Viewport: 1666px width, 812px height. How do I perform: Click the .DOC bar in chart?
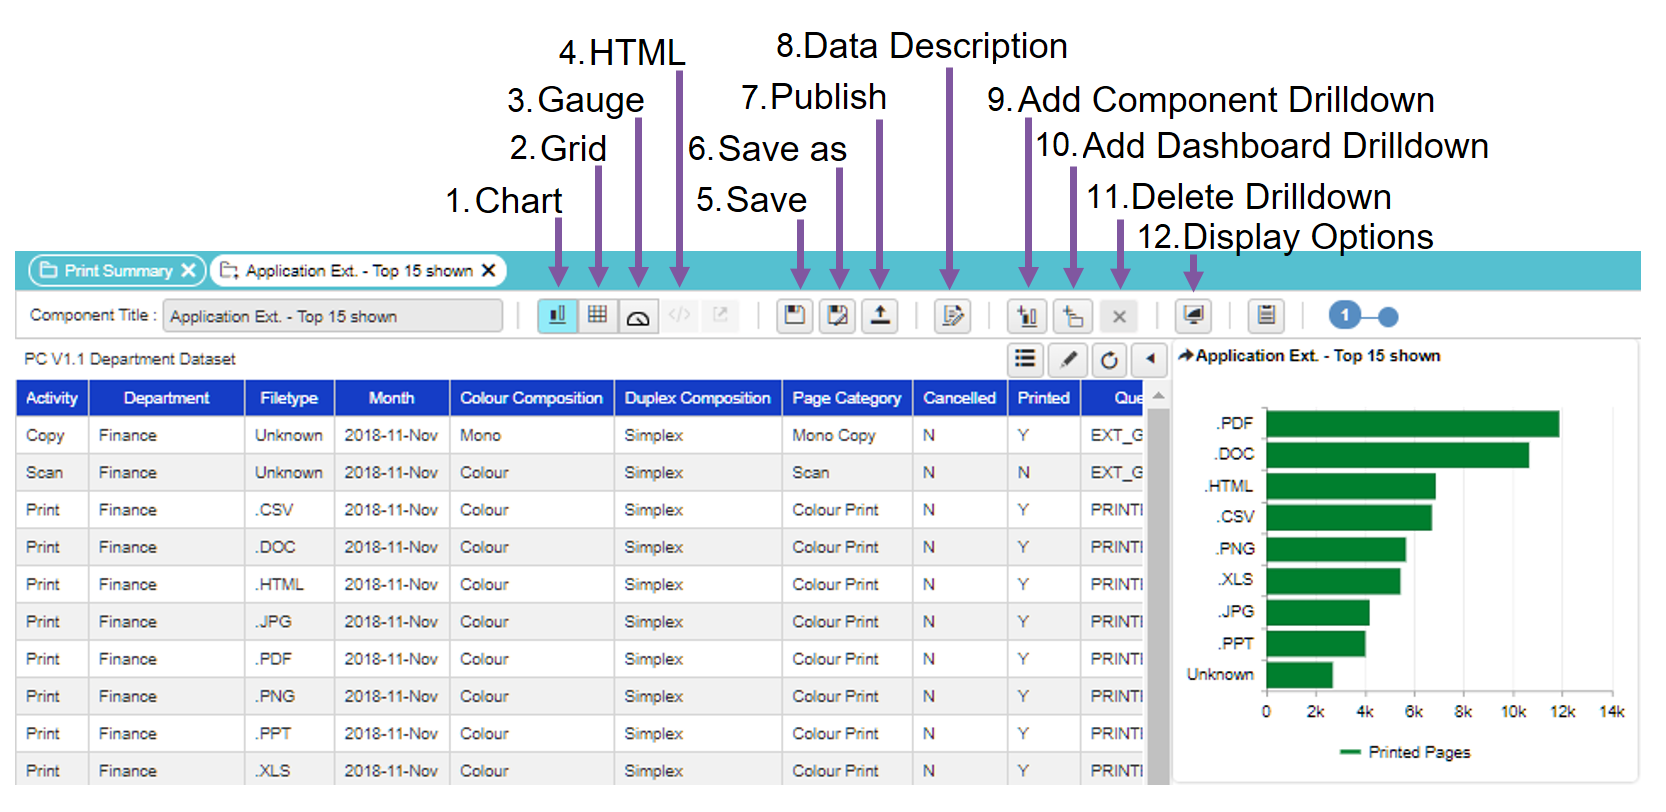[1398, 455]
